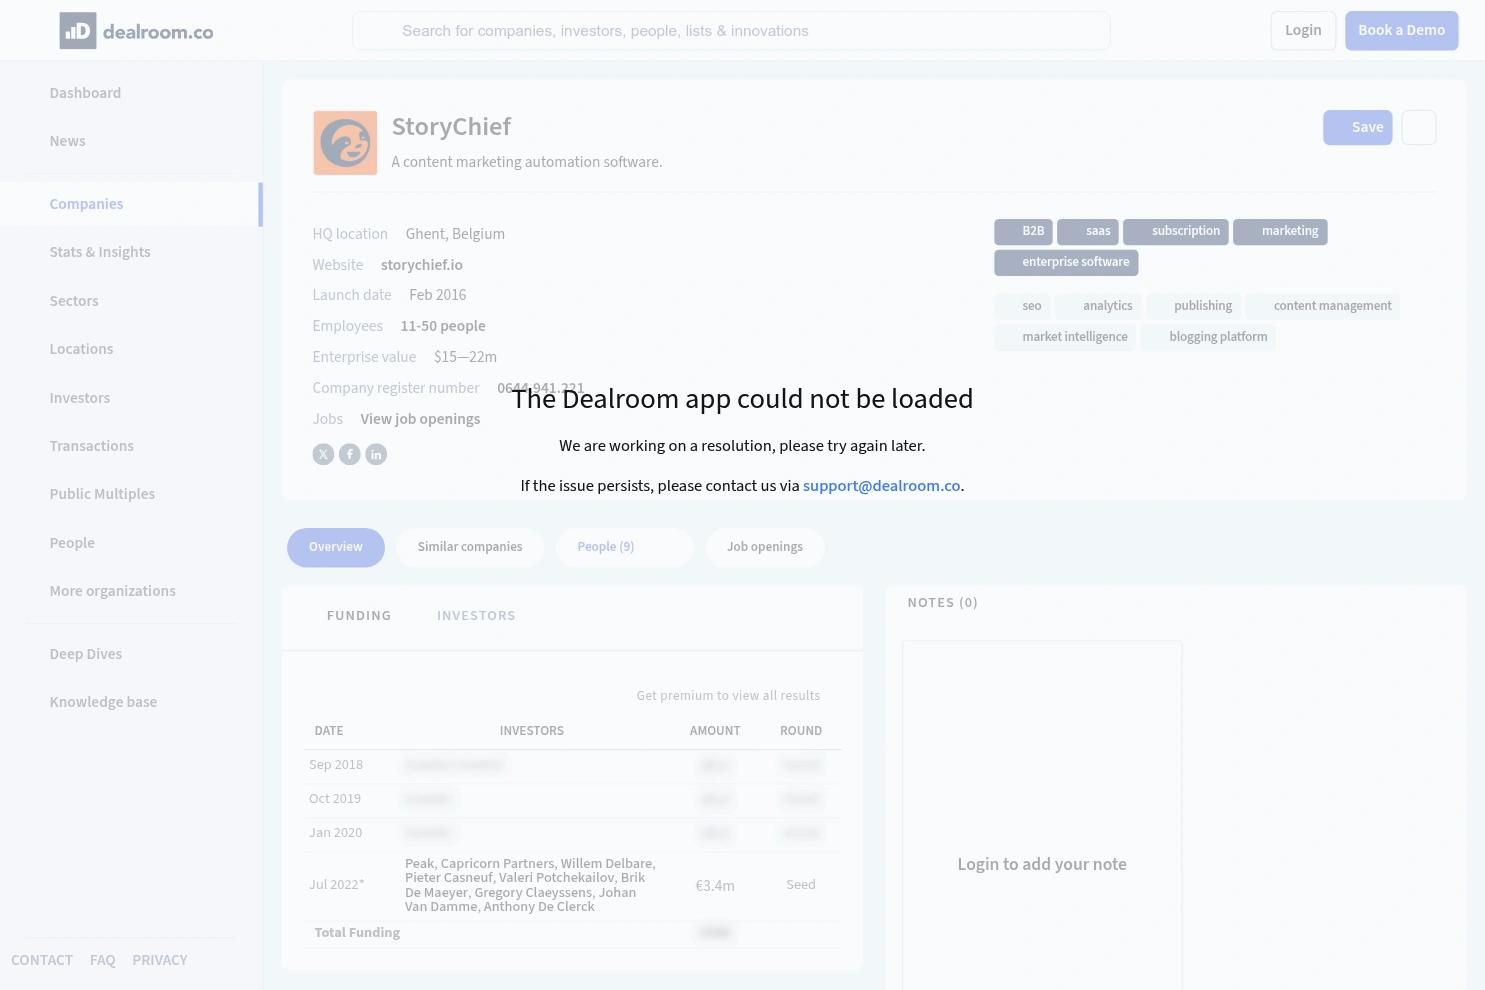This screenshot has height=990, width=1485.
Task: Switch to Similar companies tab
Action: tap(470, 547)
